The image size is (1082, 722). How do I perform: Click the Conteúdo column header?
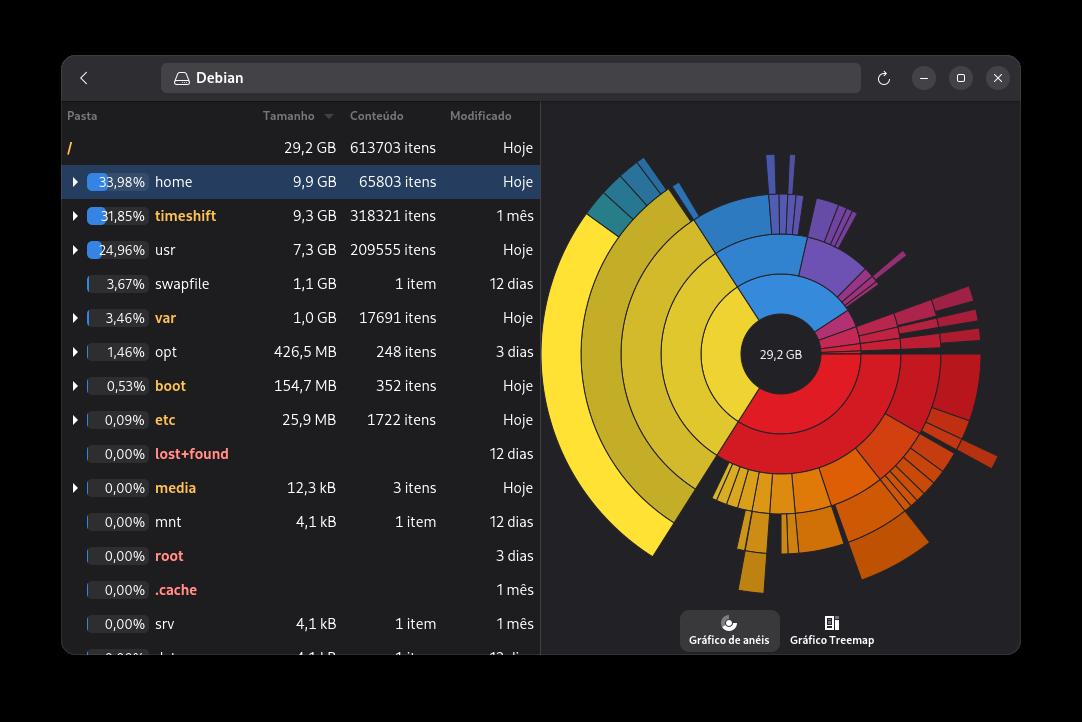coord(376,116)
